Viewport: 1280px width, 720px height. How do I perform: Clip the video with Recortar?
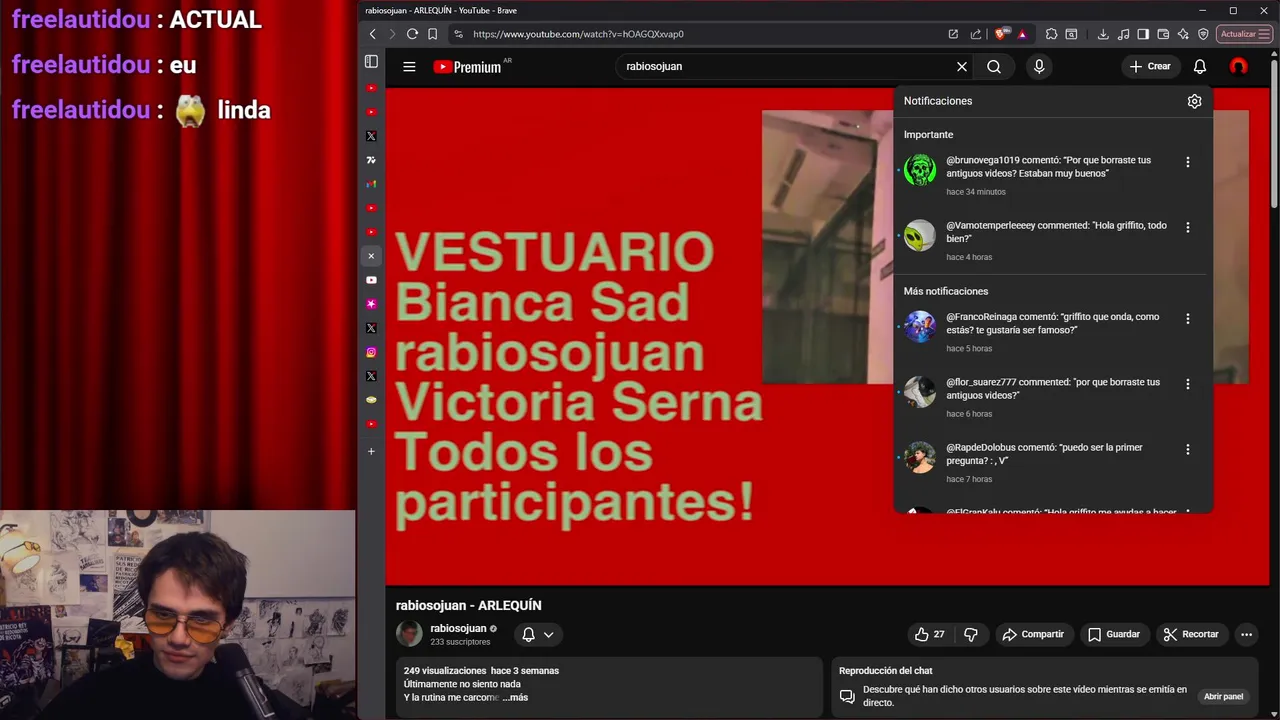[1191, 634]
